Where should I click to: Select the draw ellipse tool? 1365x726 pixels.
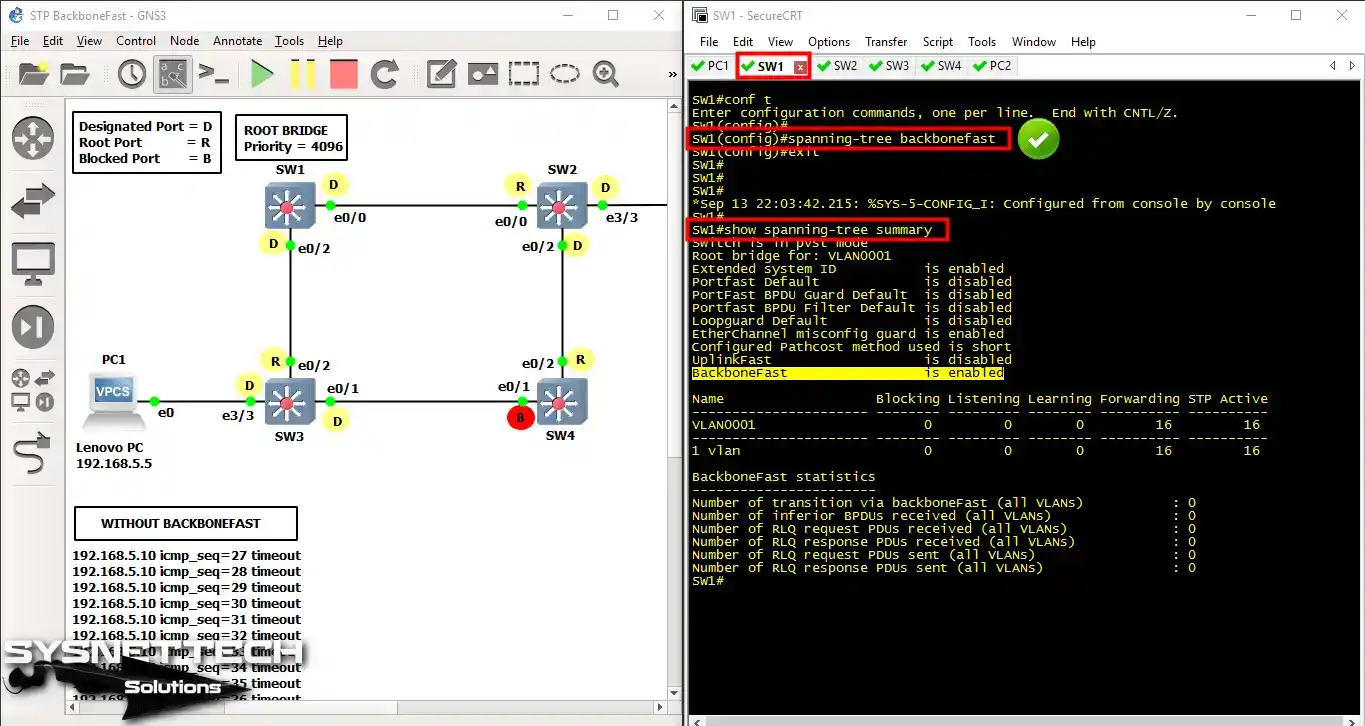coord(565,74)
